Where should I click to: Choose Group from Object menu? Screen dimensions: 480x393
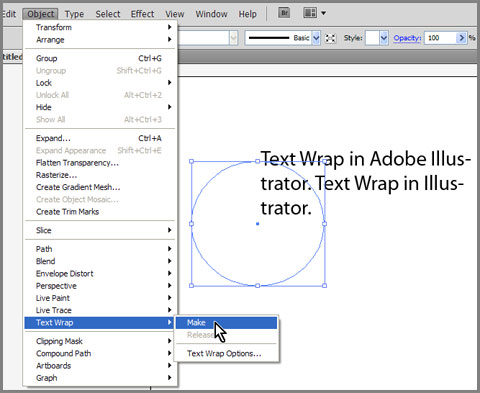[x=100, y=58]
